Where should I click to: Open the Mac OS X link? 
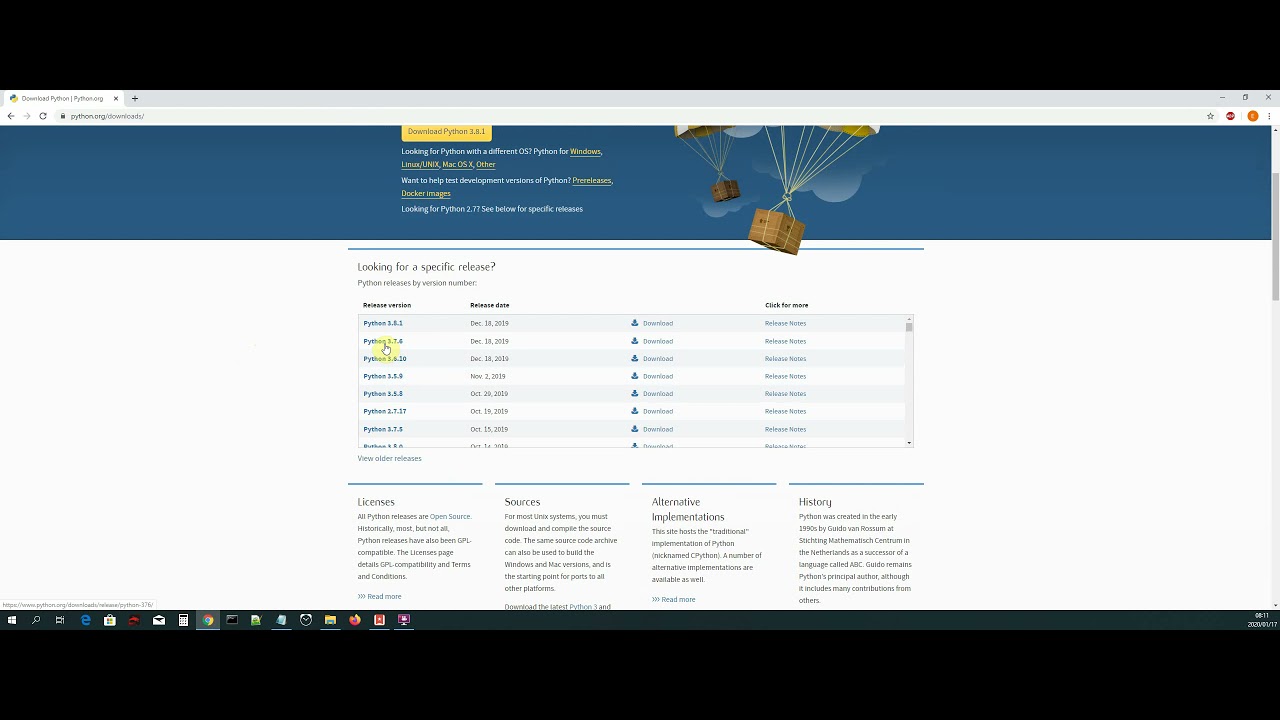click(457, 165)
